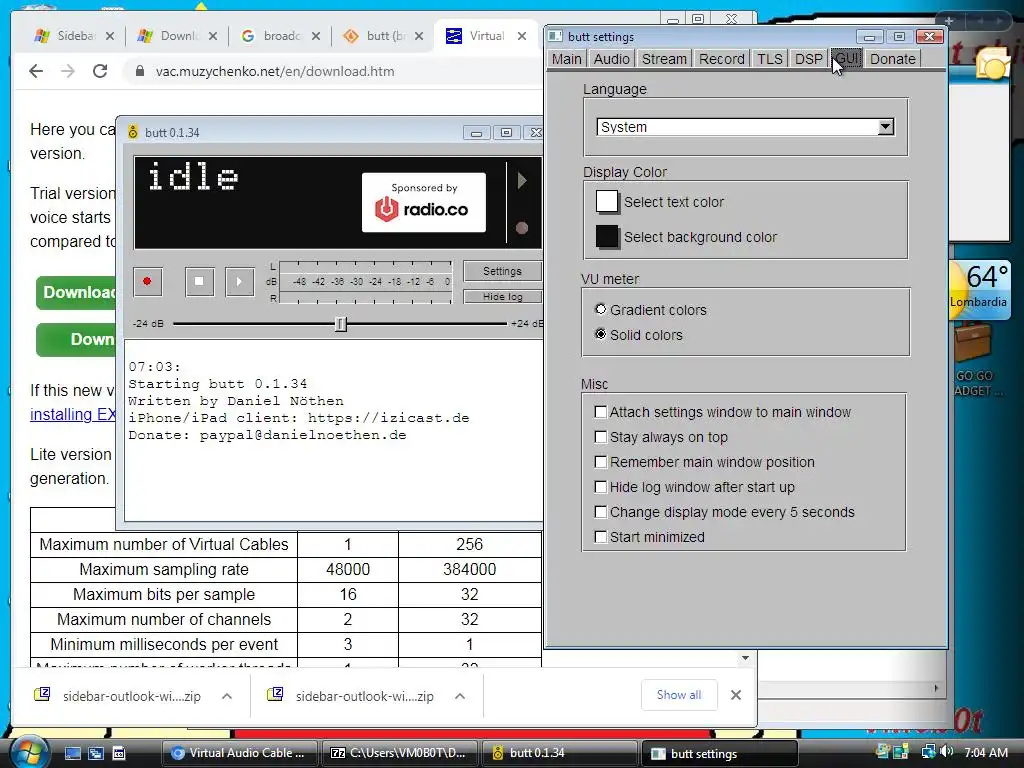The width and height of the screenshot is (1024, 768).
Task: Enable Hide log window after start up
Action: point(600,487)
